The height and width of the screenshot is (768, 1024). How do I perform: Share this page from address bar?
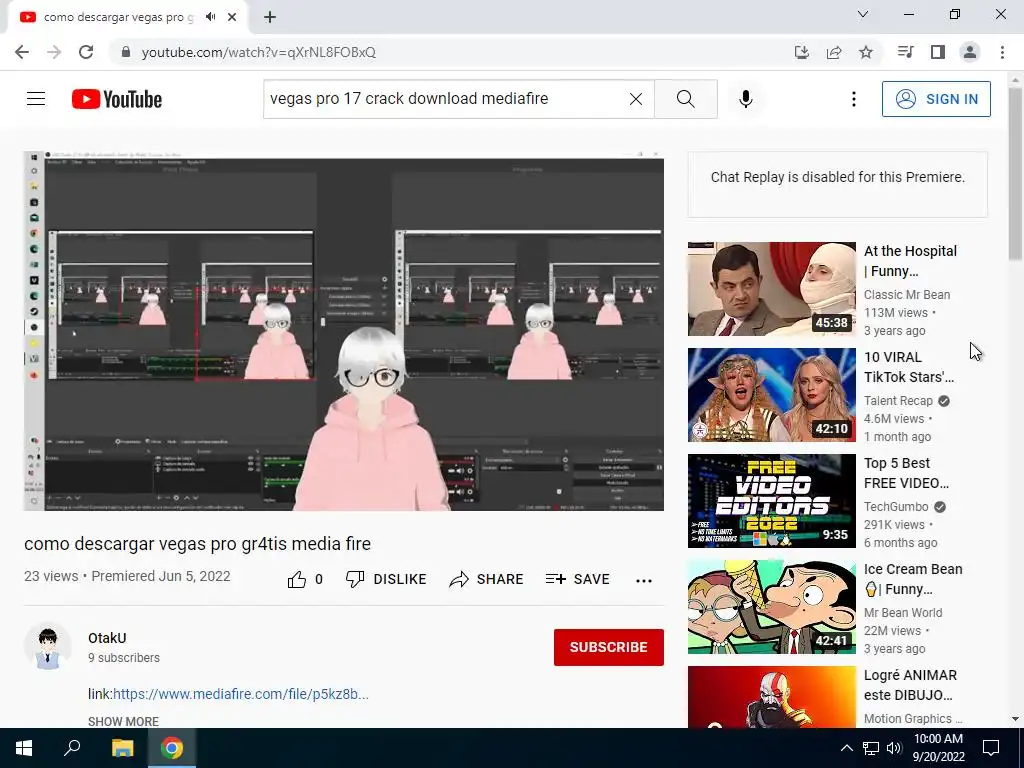834,52
